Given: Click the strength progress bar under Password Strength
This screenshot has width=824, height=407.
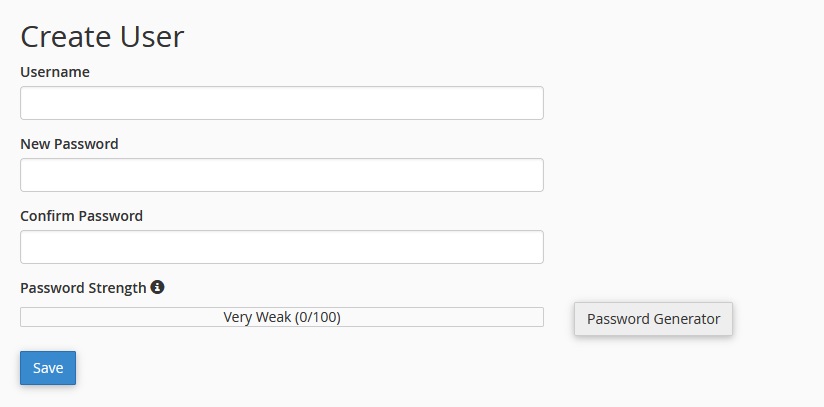Looking at the screenshot, I should coord(282,317).
